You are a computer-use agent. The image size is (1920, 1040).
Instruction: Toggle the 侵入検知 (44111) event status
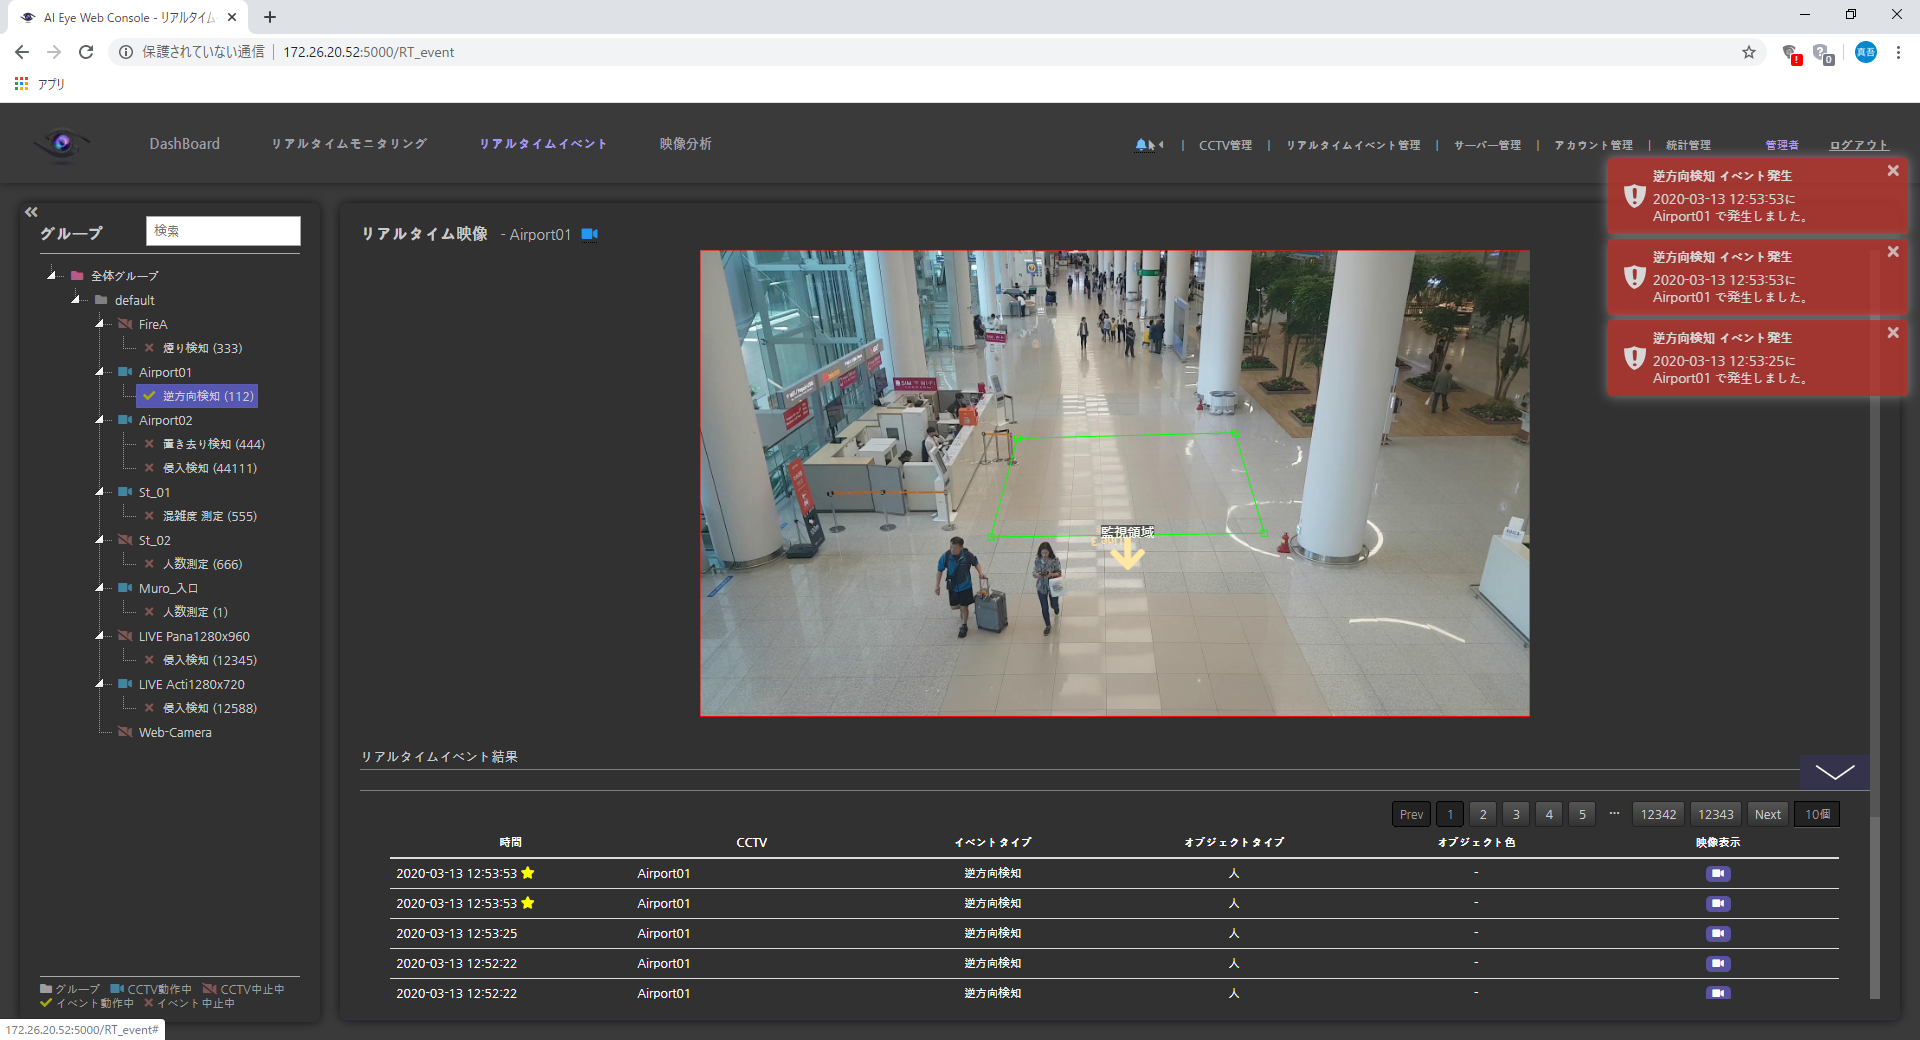149,468
